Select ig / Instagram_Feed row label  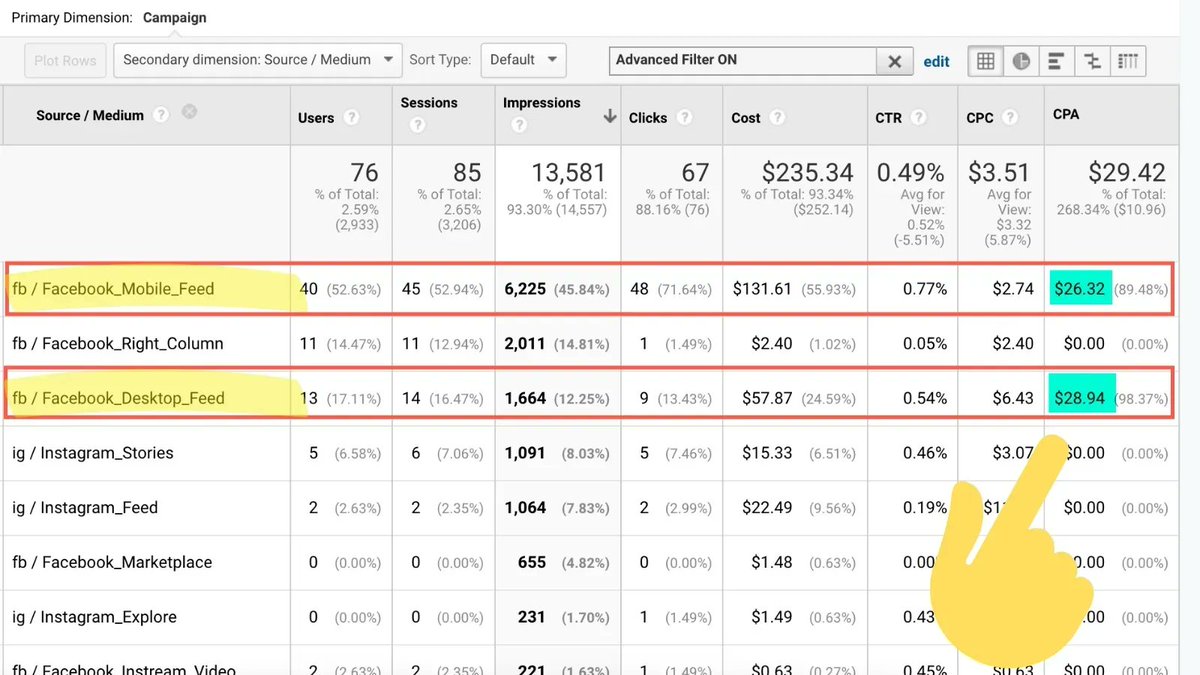click(x=85, y=508)
